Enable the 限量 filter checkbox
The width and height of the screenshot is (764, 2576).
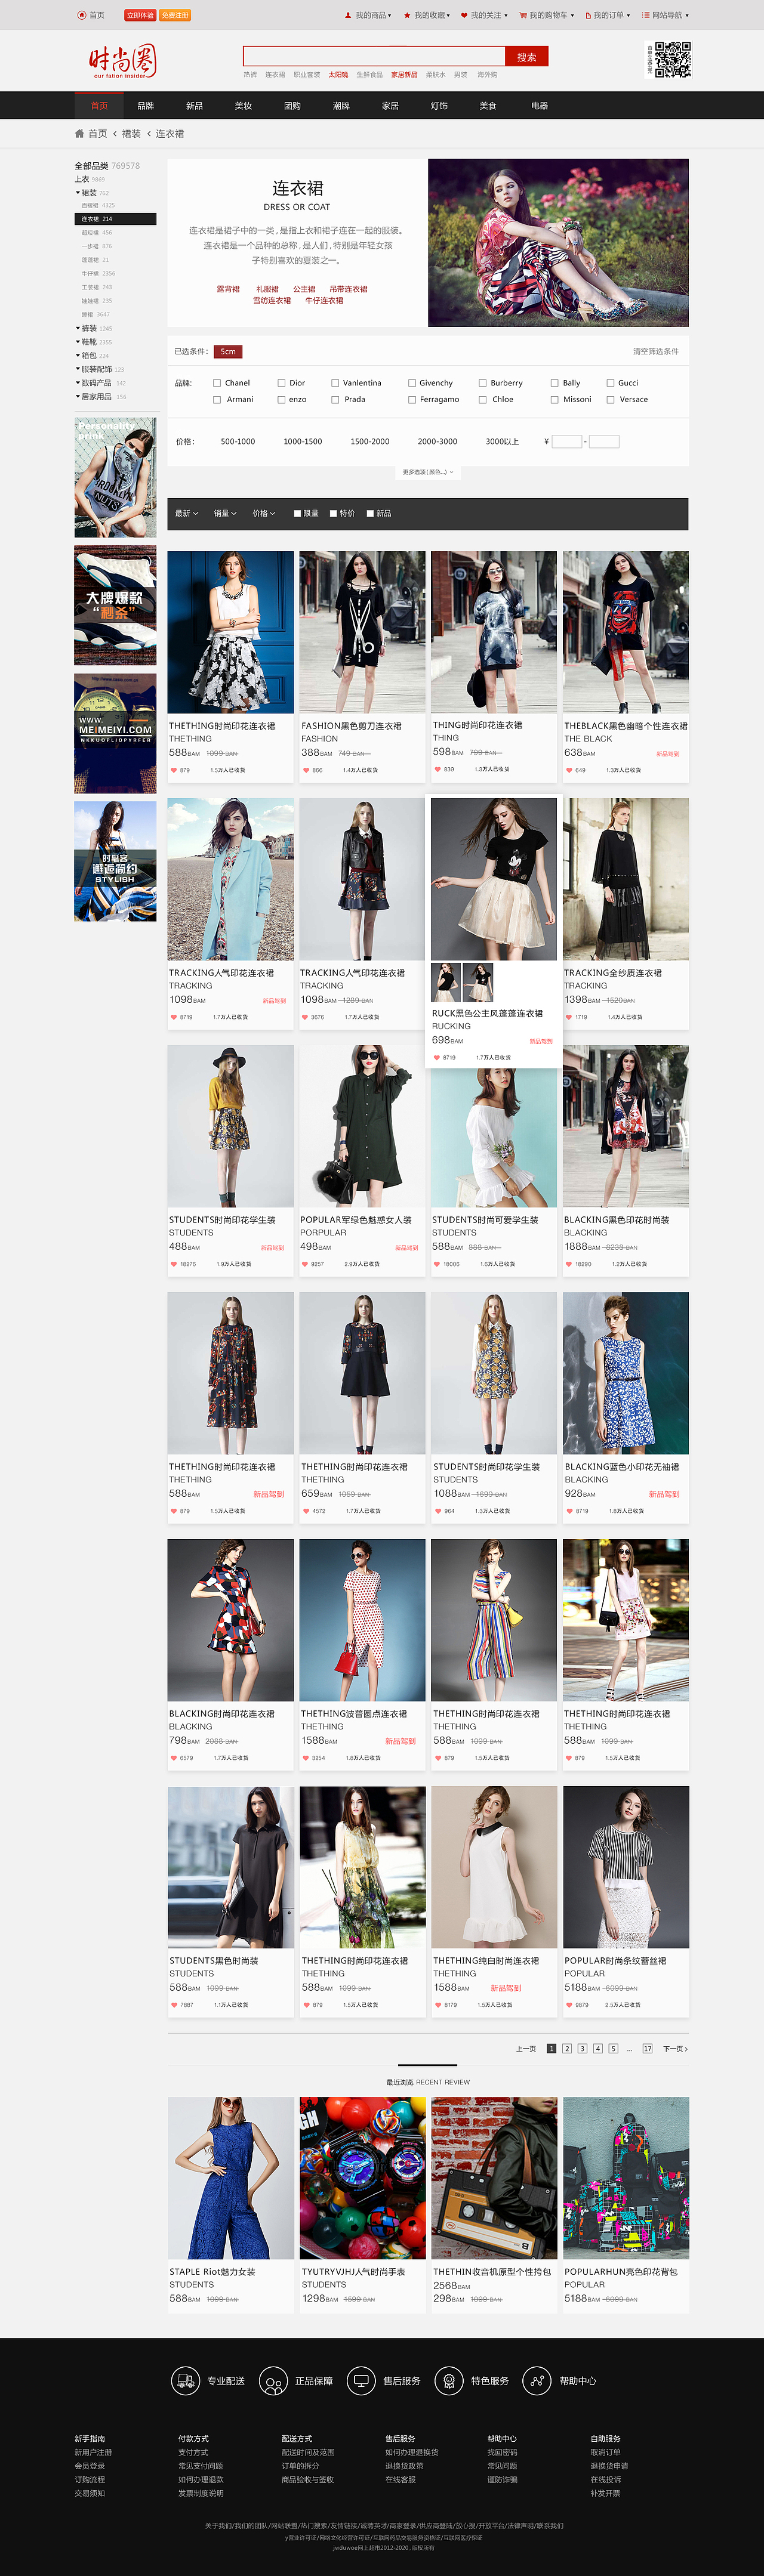tap(297, 514)
